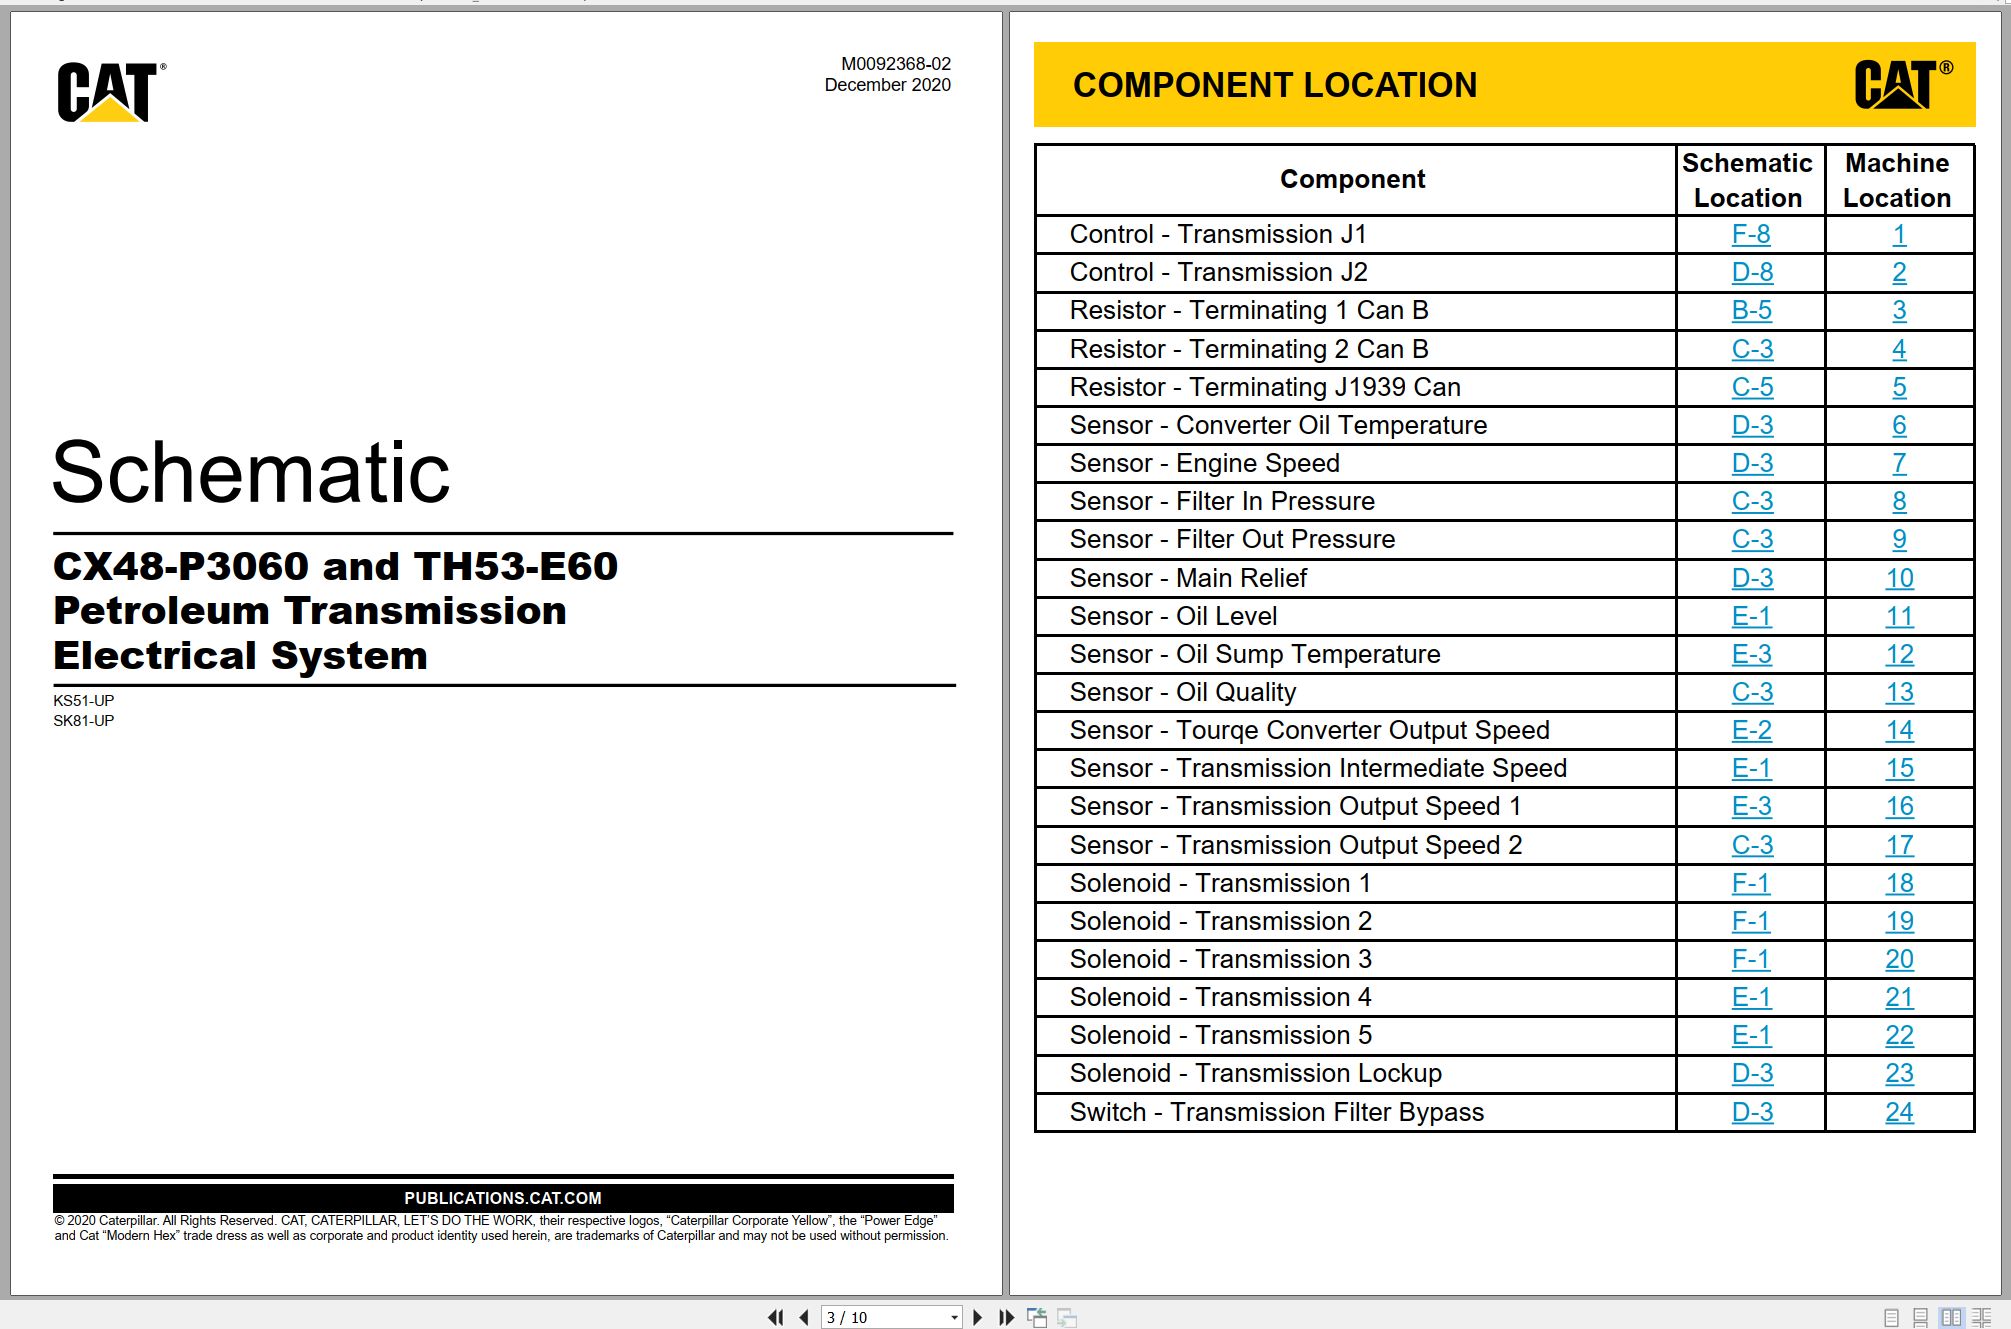Screen dimensions: 2011x1329
Task: Open machine location 19 link
Action: pos(1899,921)
